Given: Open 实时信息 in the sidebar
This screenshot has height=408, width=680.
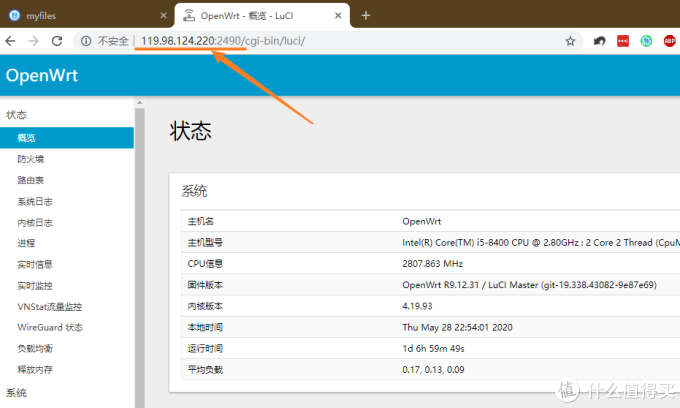Looking at the screenshot, I should coord(35,264).
